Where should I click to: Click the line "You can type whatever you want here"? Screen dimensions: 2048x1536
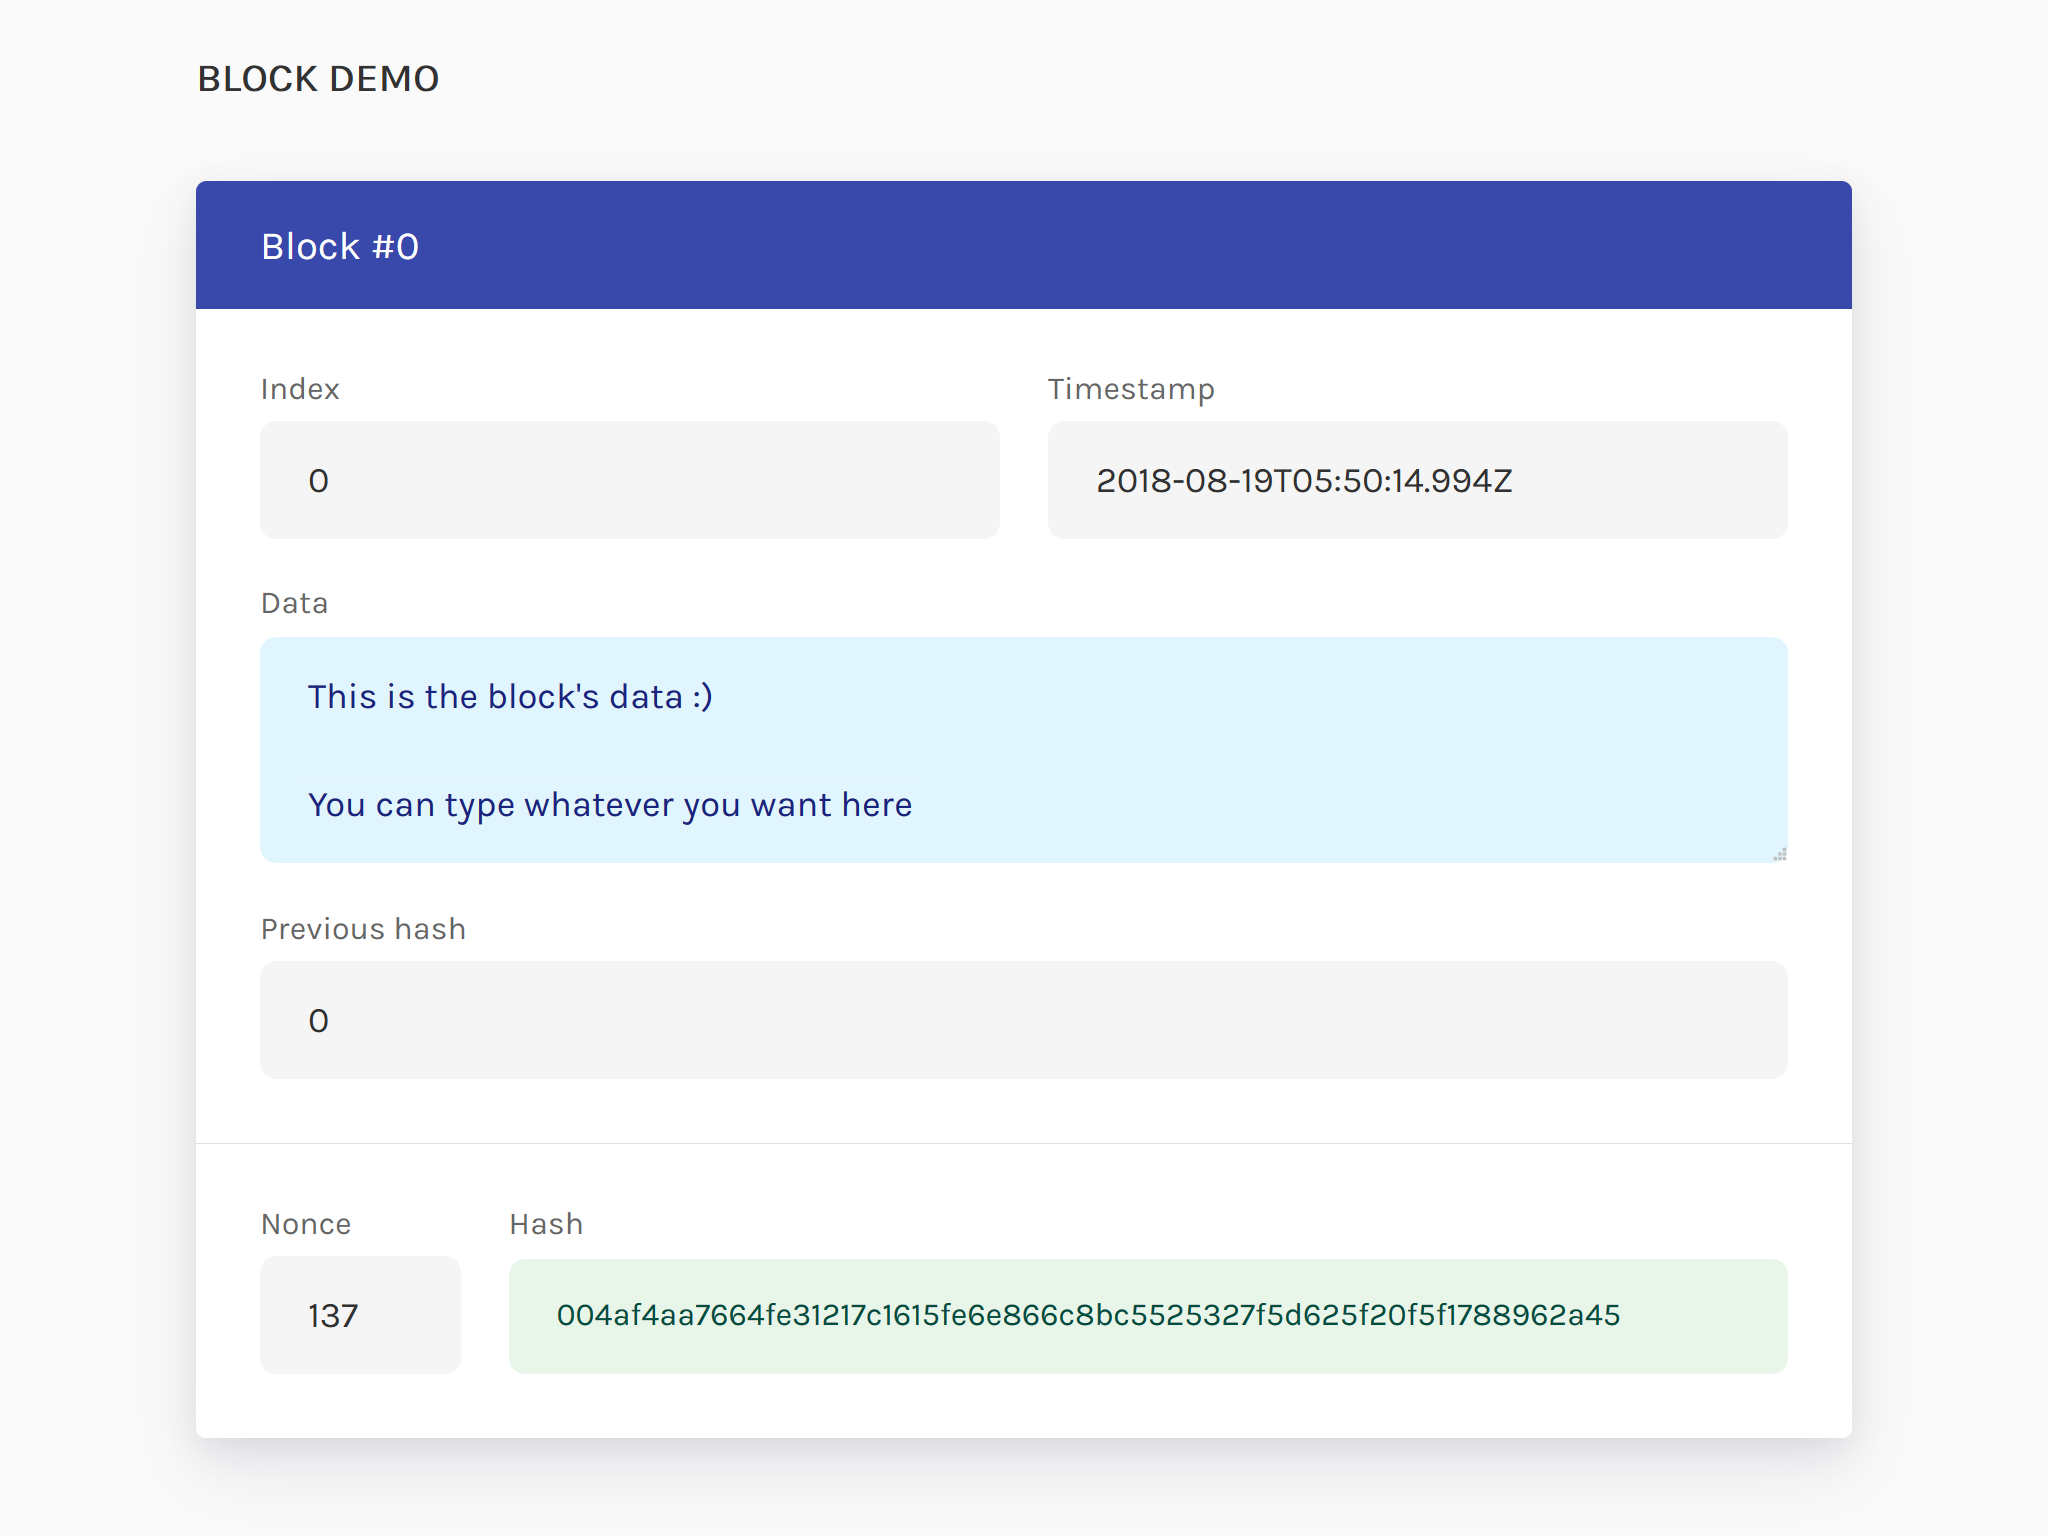(x=610, y=805)
